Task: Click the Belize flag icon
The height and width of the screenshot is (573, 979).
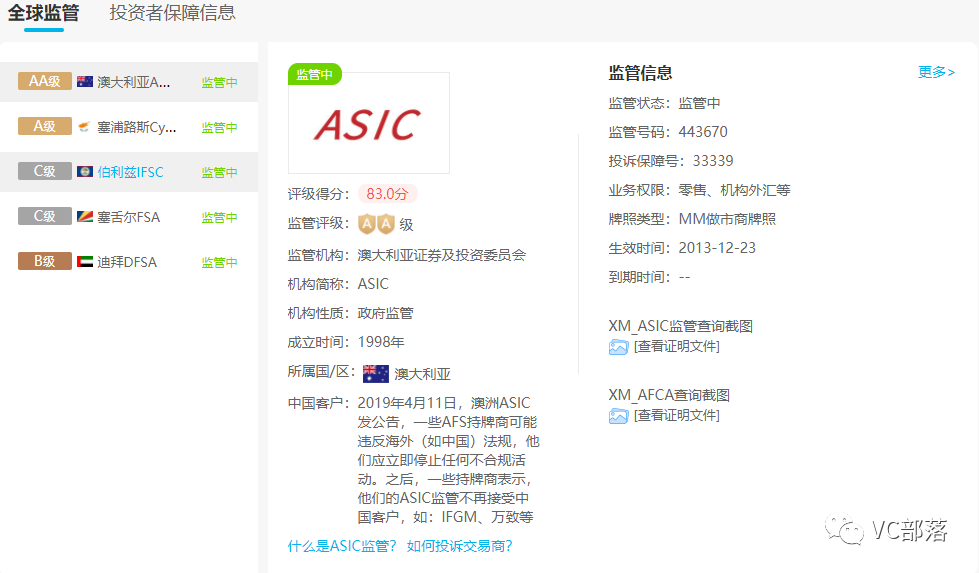Action: (x=85, y=172)
